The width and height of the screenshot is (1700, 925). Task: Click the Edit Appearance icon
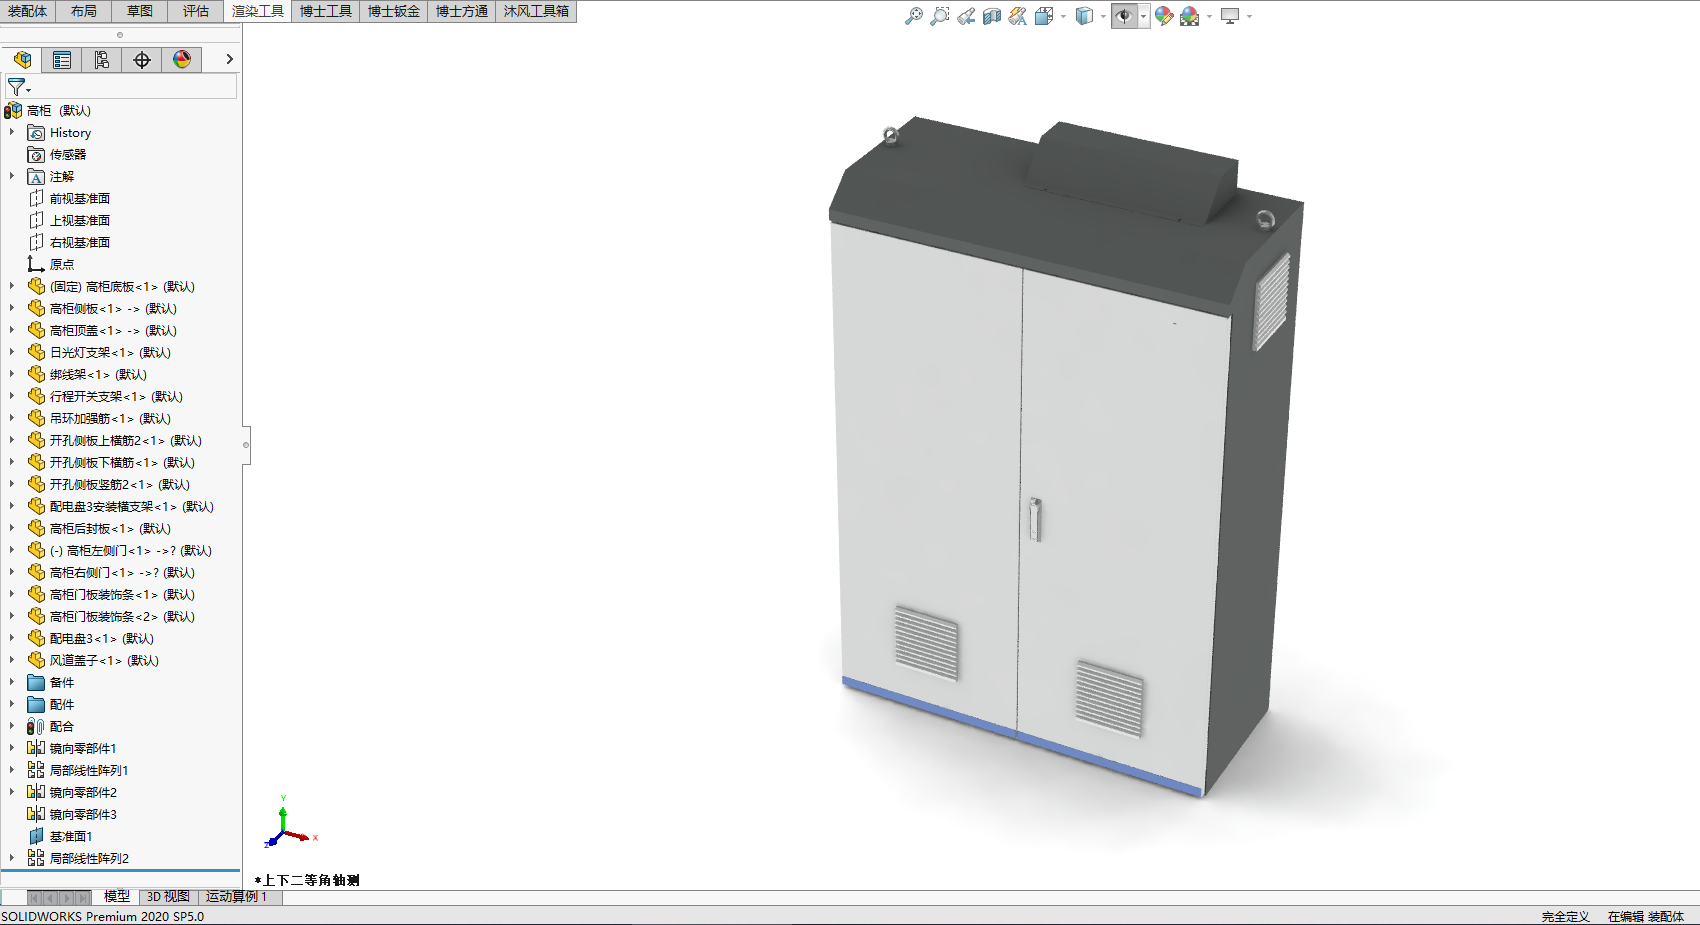pyautogui.click(x=1164, y=16)
